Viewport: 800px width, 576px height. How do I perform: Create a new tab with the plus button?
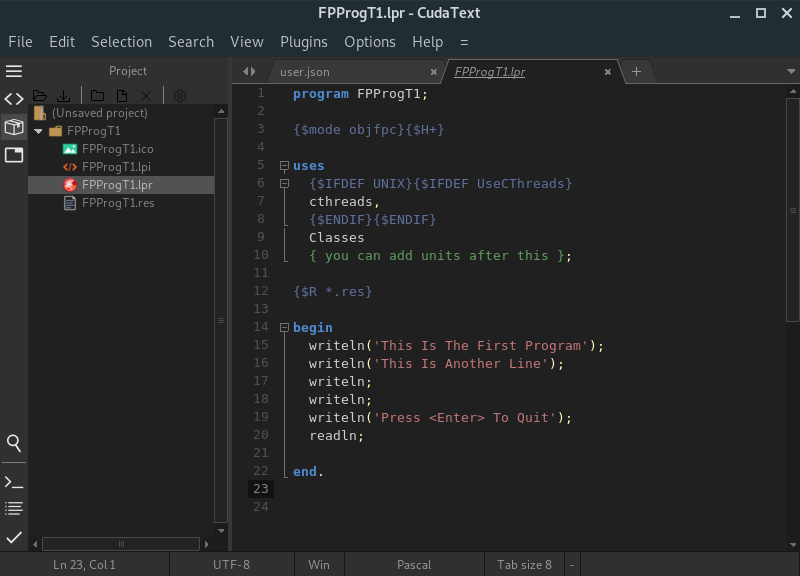pyautogui.click(x=636, y=72)
